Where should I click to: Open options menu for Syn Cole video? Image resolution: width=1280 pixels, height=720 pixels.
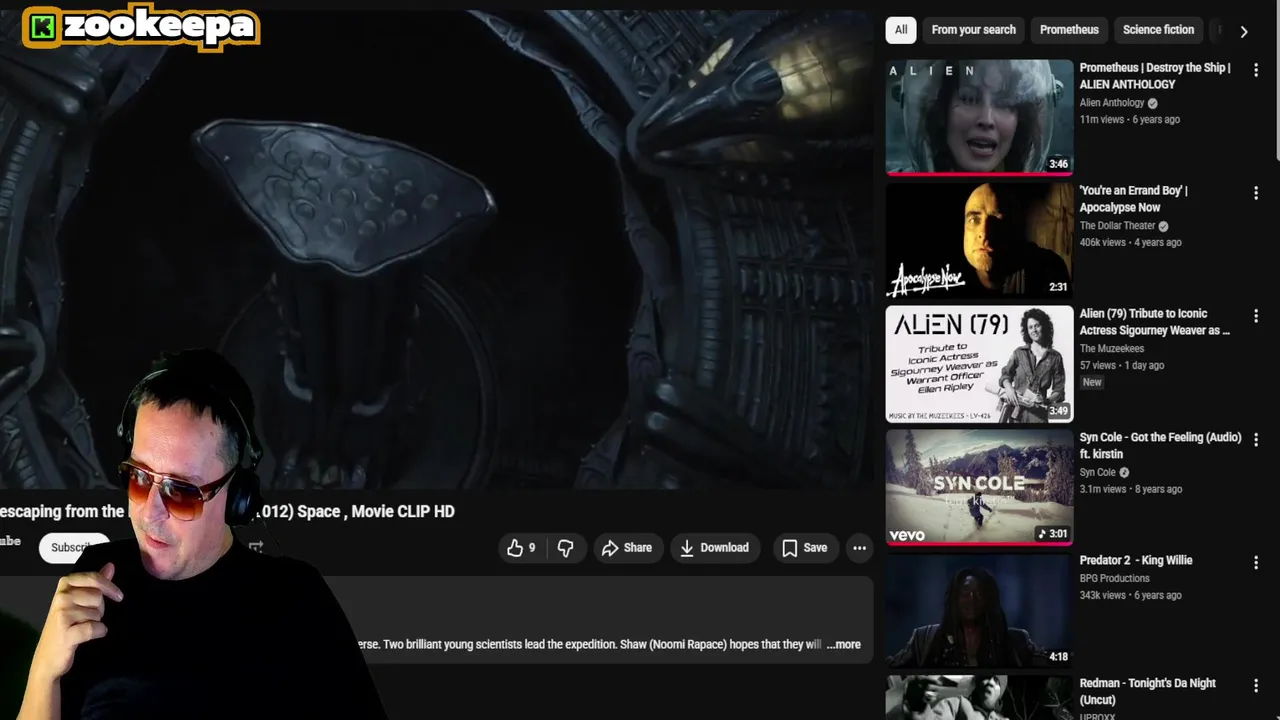click(x=1256, y=439)
